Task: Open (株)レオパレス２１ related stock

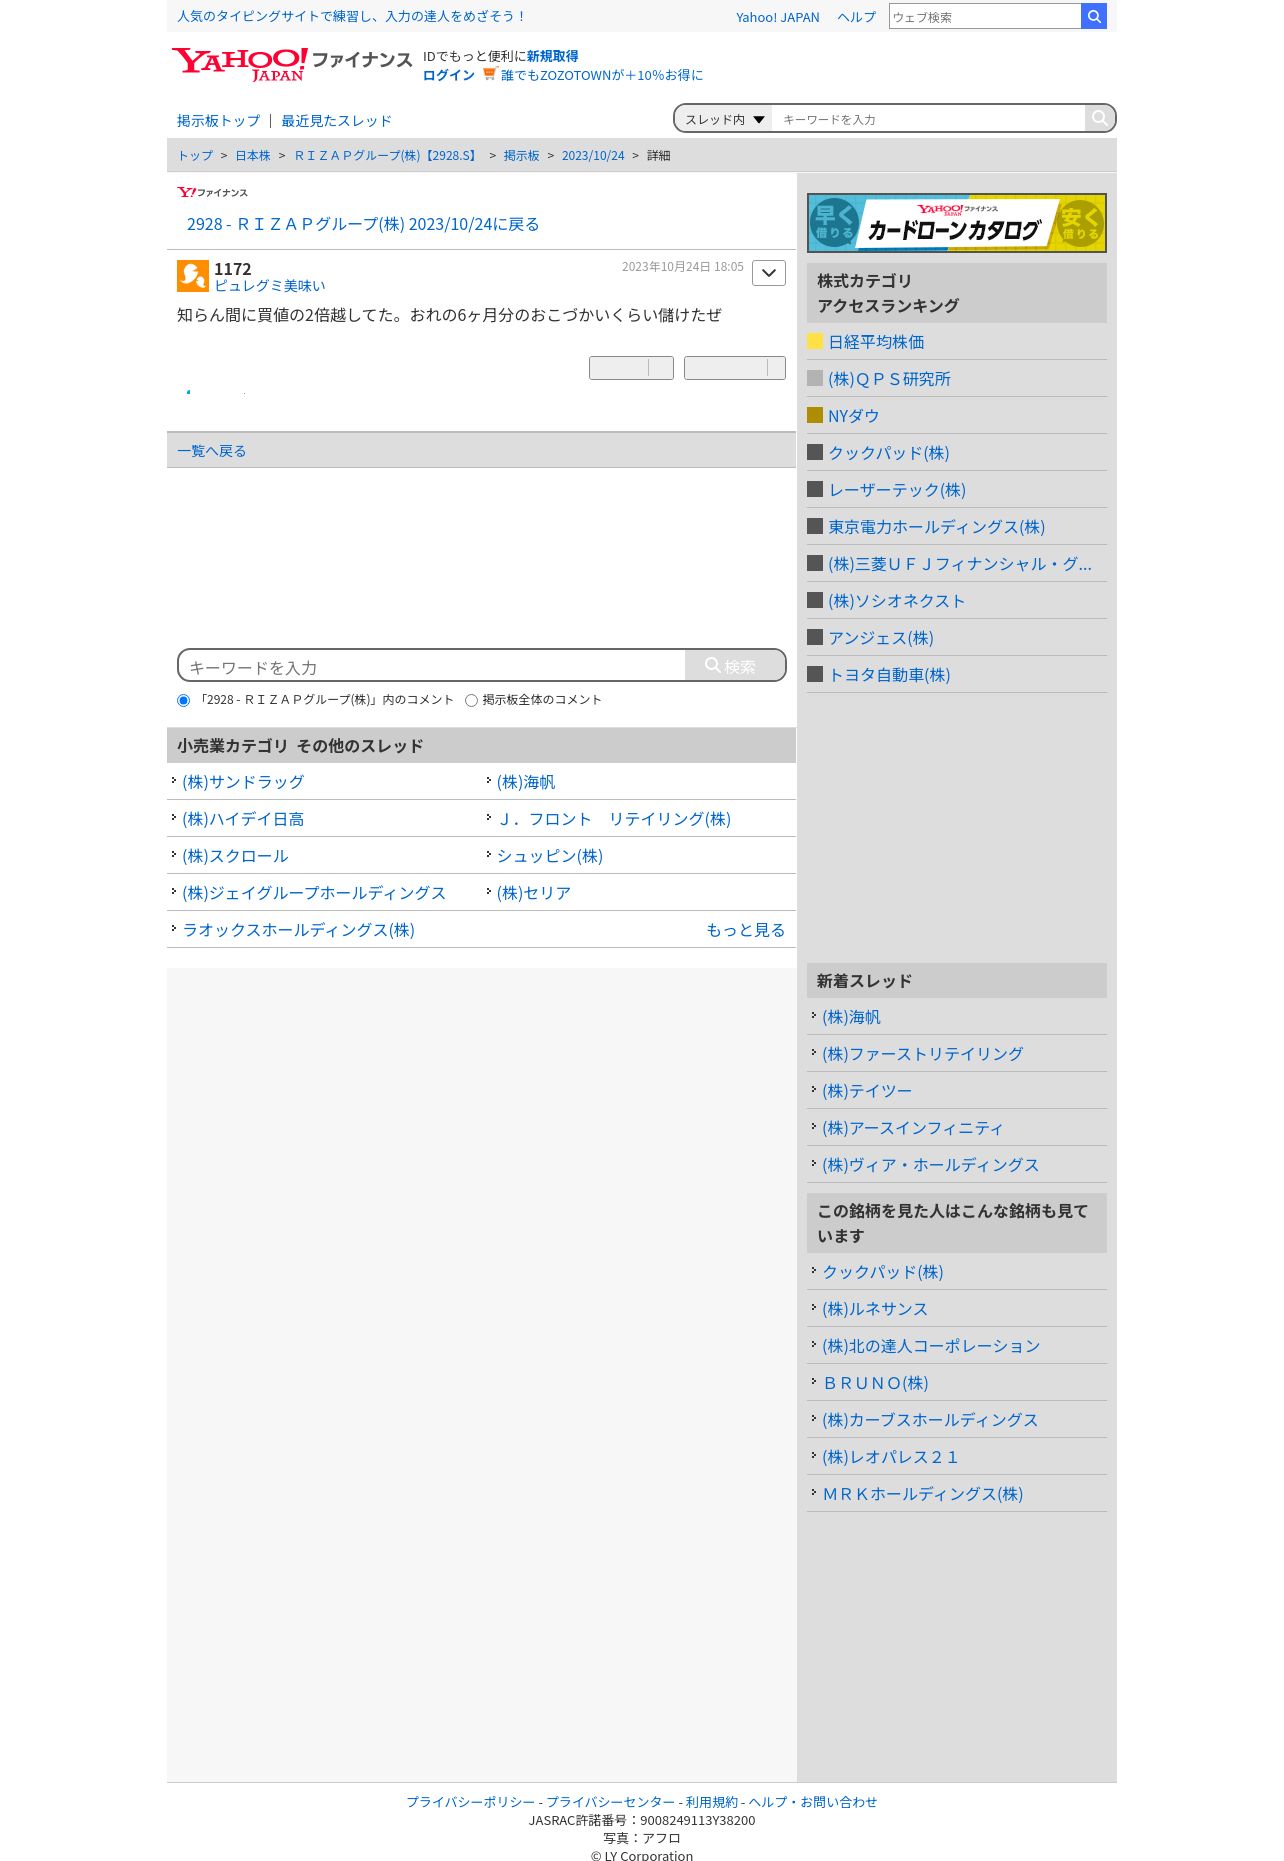Action: click(890, 1457)
